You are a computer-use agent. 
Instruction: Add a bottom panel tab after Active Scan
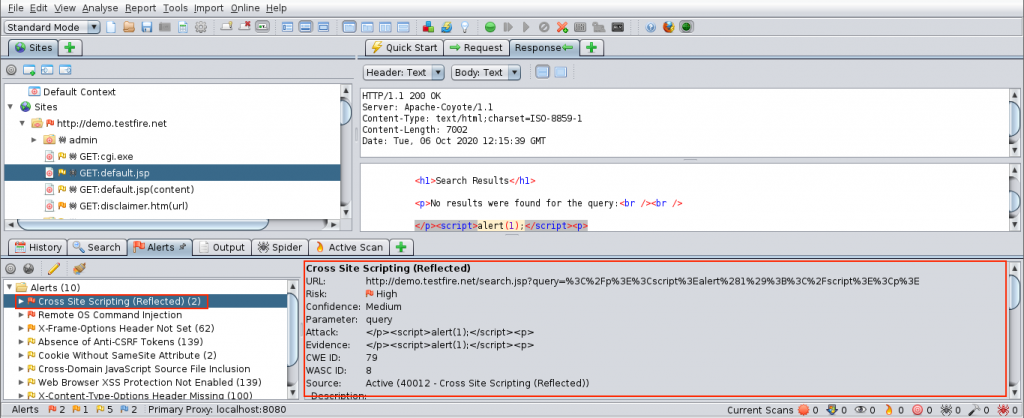(x=402, y=248)
